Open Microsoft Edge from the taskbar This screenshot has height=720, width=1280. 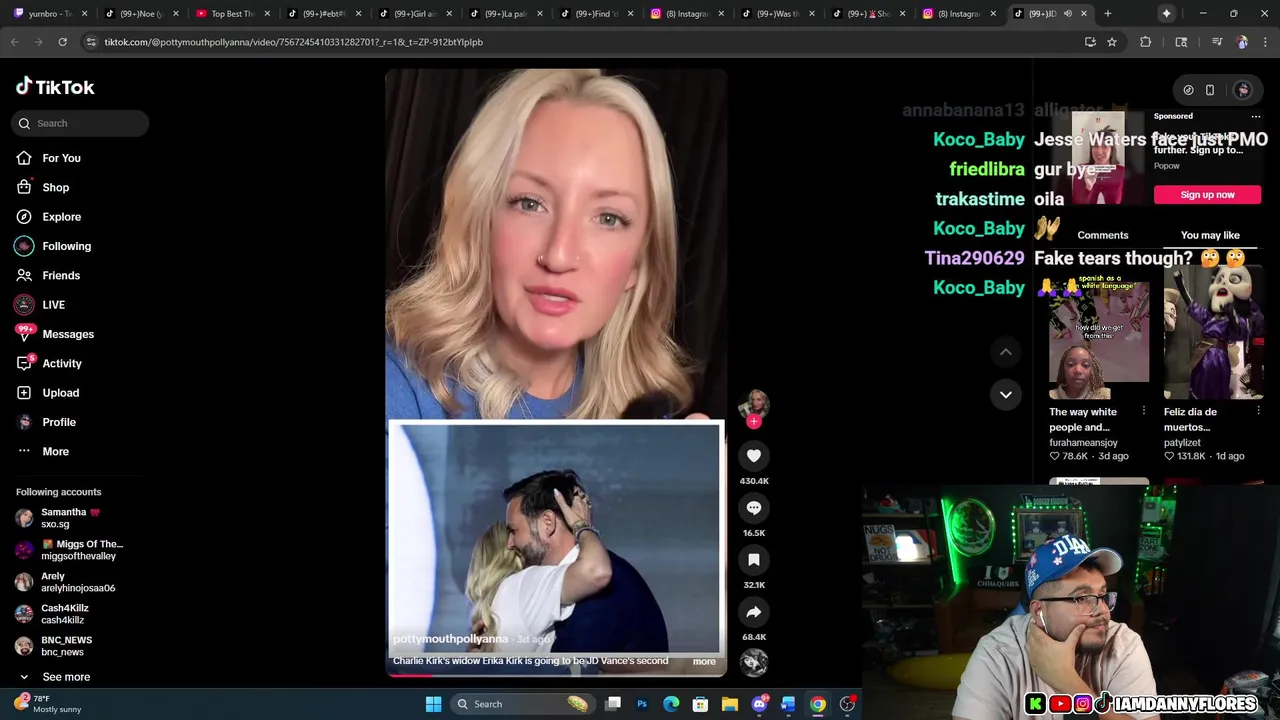pyautogui.click(x=671, y=704)
